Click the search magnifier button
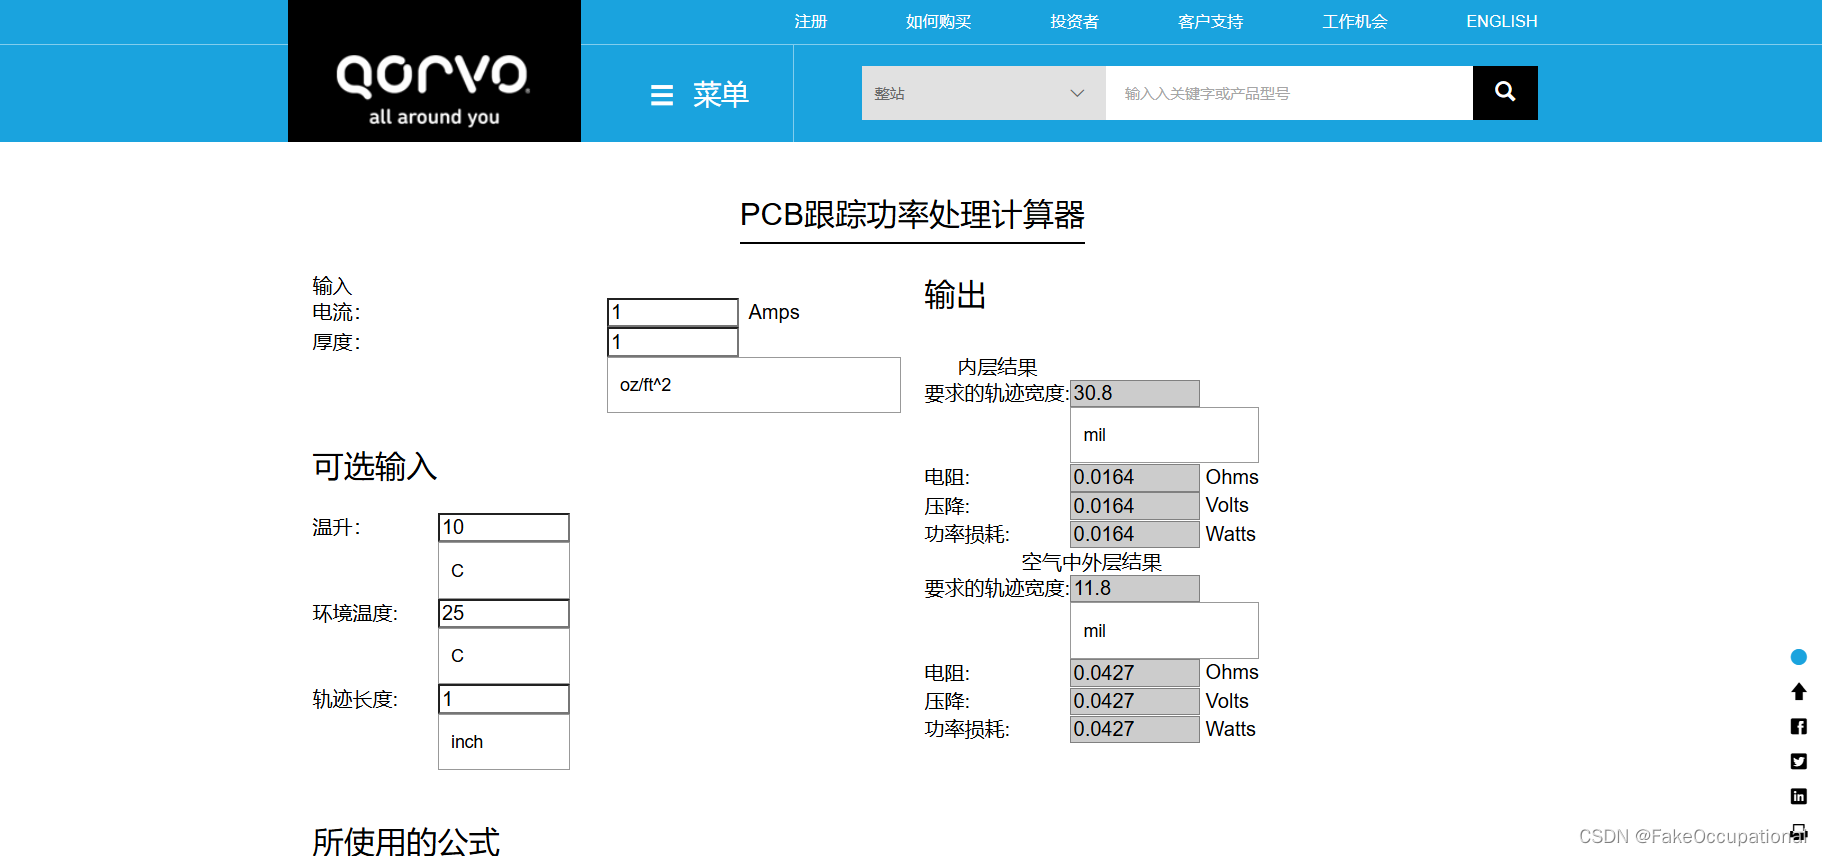The width and height of the screenshot is (1822, 856). coord(1505,93)
